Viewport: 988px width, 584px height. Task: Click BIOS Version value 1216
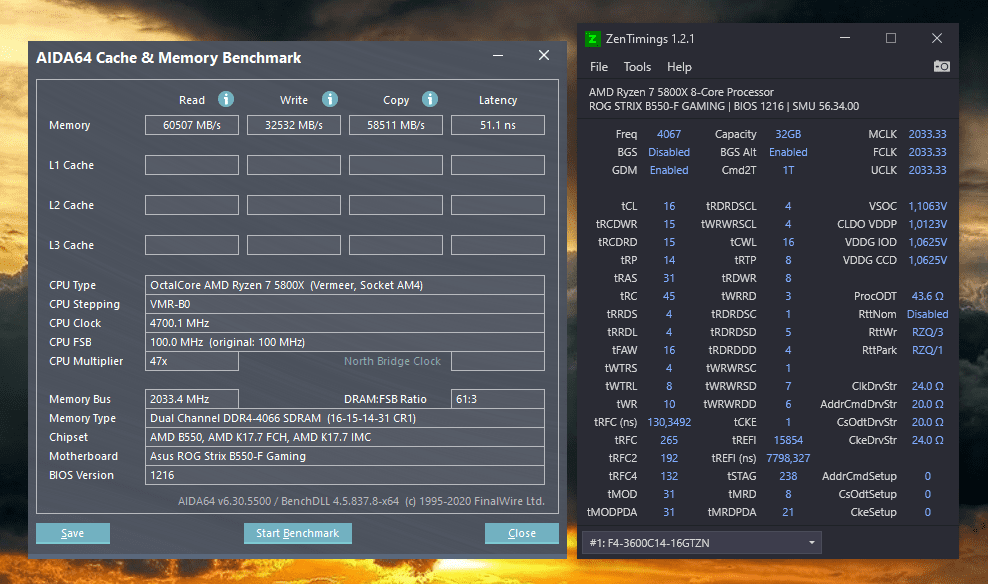tap(345, 475)
